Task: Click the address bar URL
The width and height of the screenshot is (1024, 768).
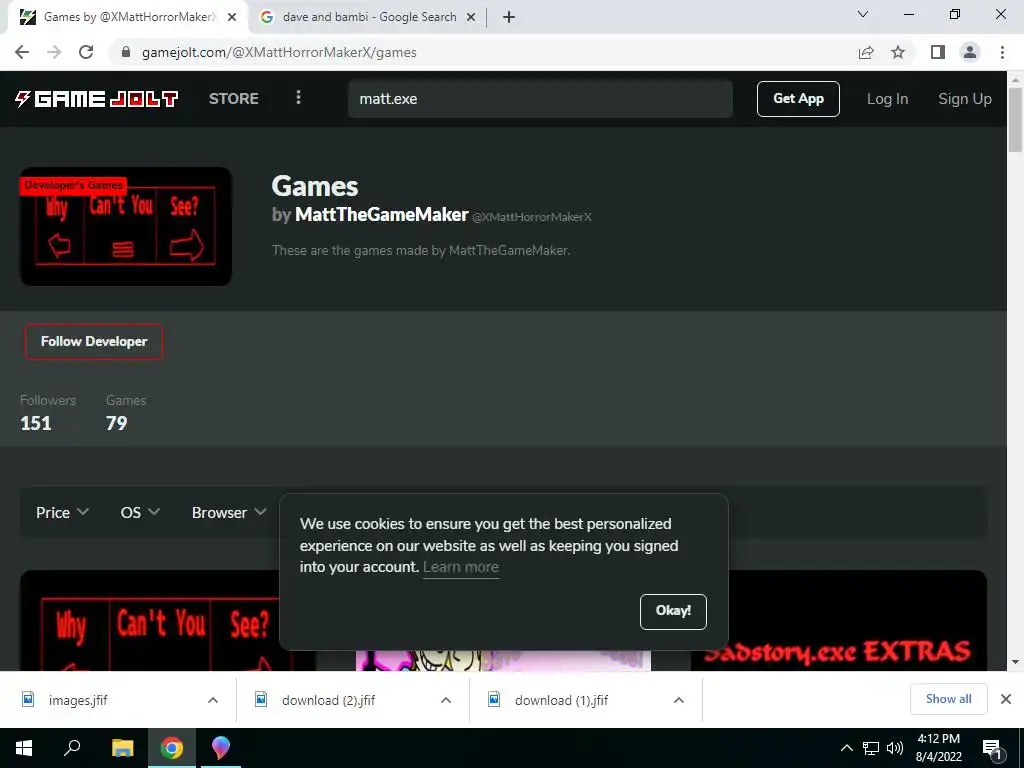Action: (x=279, y=52)
